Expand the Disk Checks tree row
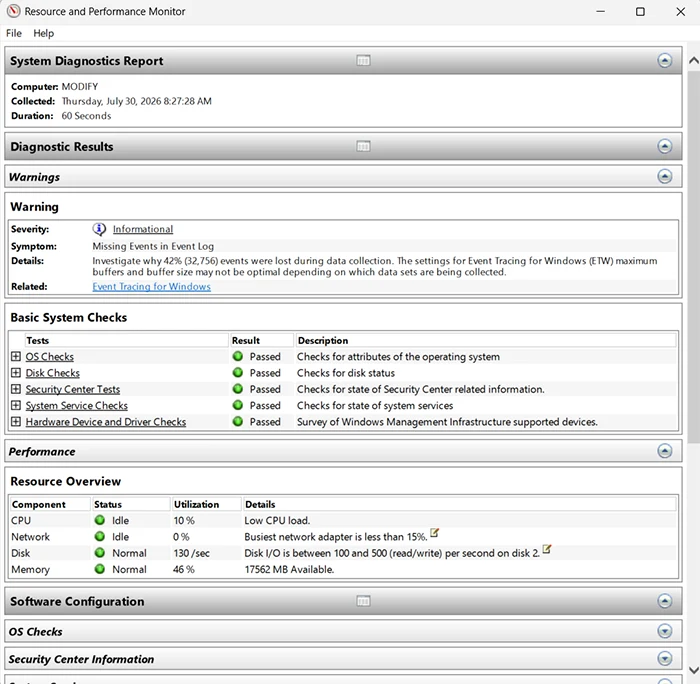The image size is (700, 684). 16,372
